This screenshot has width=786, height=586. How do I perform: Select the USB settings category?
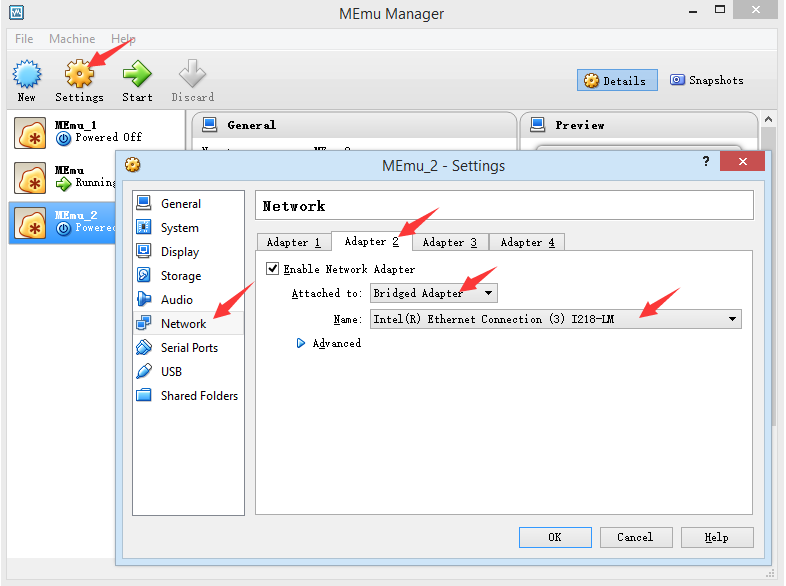[171, 372]
